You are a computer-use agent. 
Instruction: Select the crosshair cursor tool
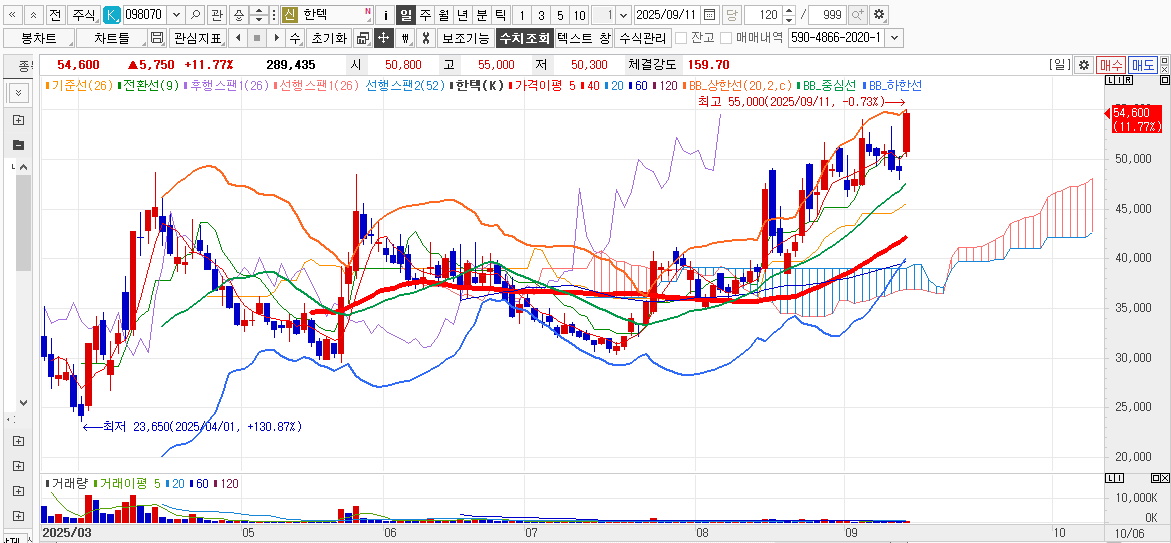(384, 38)
